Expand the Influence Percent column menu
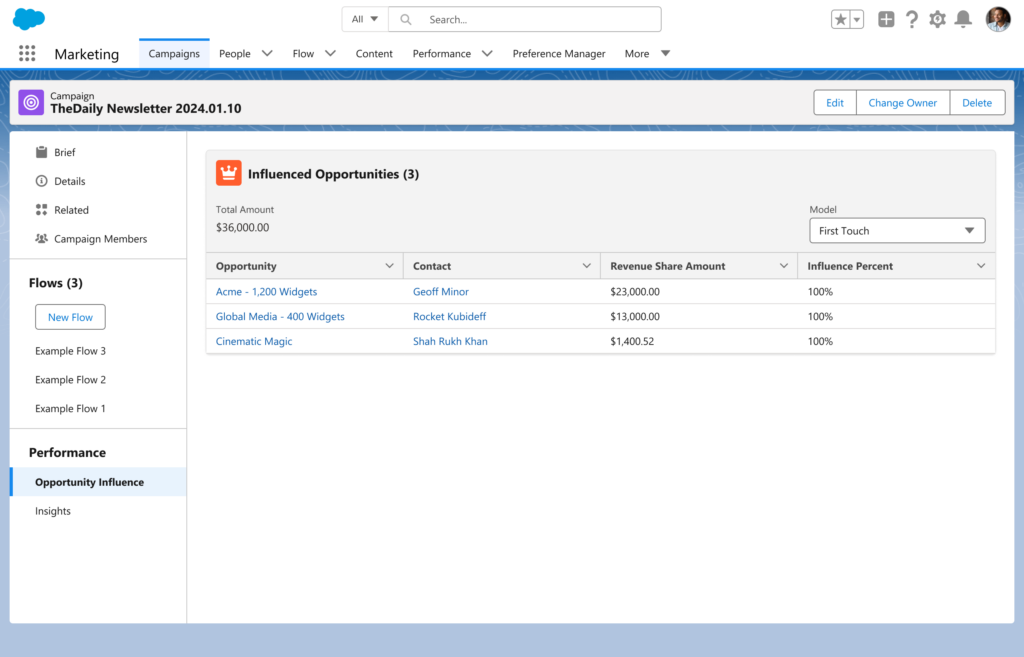 (980, 266)
